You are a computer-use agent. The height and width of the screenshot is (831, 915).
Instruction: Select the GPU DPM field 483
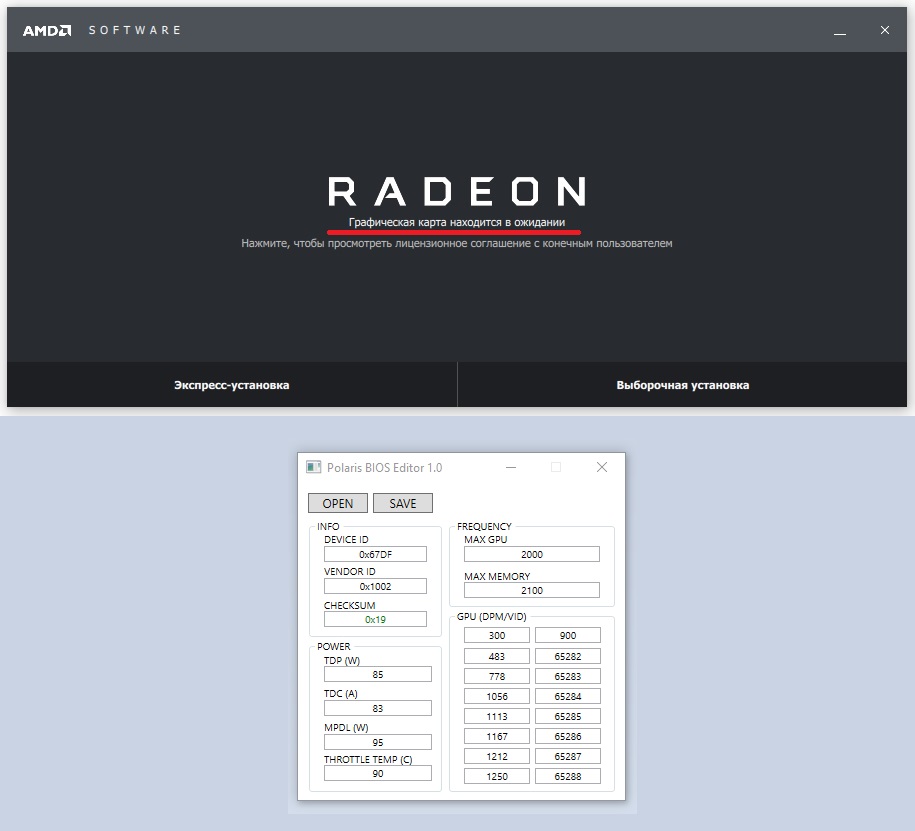(497, 657)
